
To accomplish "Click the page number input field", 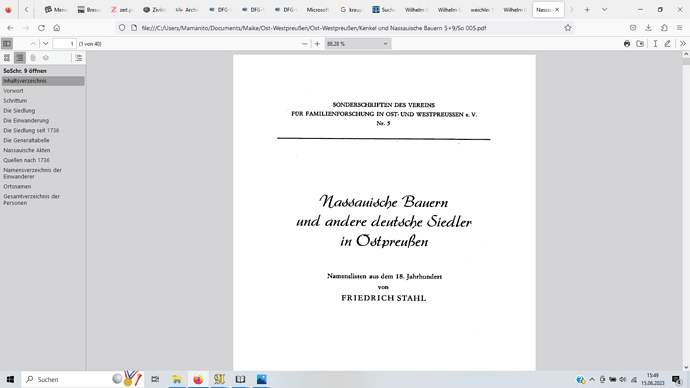I will click(64, 44).
